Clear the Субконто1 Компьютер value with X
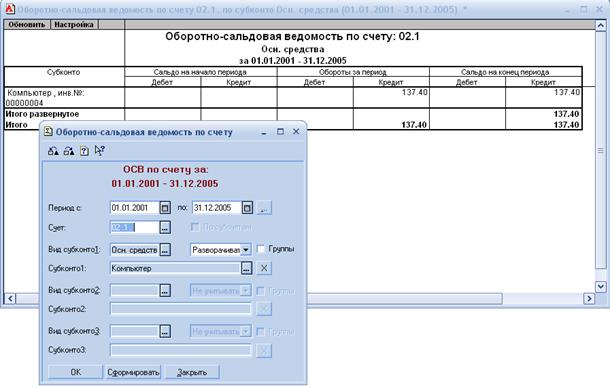Viewport: 610px width, 388px height. 264,268
